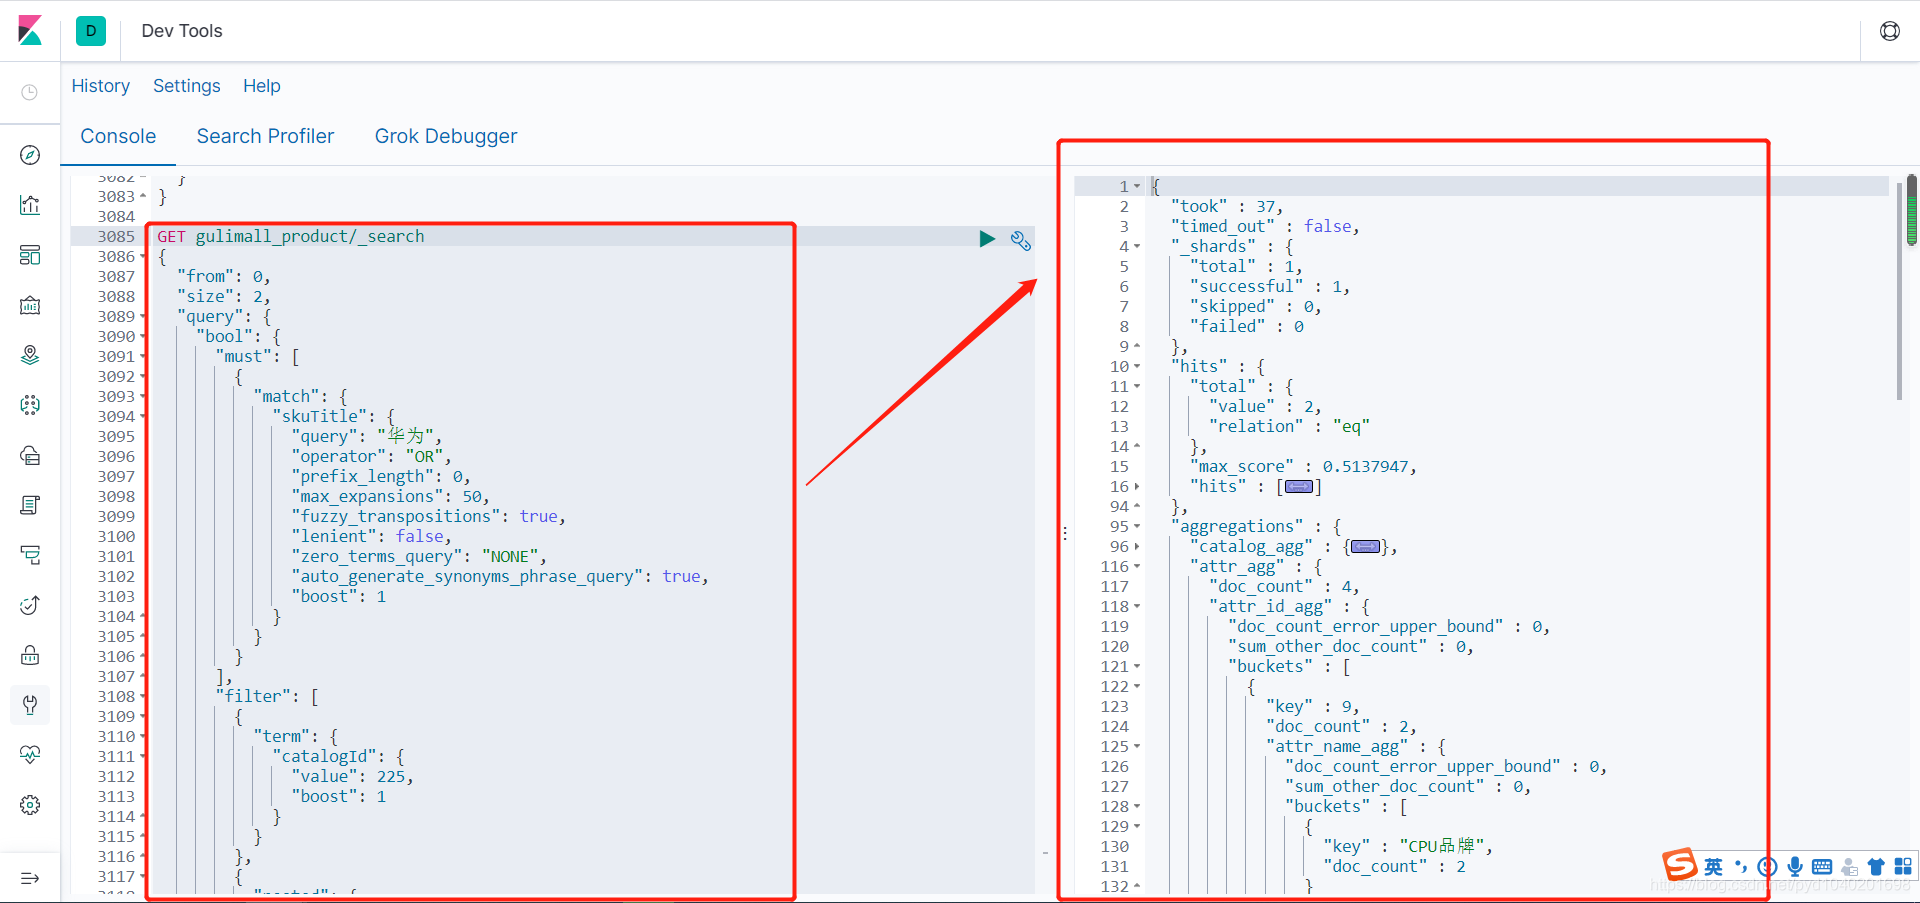Expand folded catalog_agg at line 96
The image size is (1920, 903).
[x=1137, y=547]
